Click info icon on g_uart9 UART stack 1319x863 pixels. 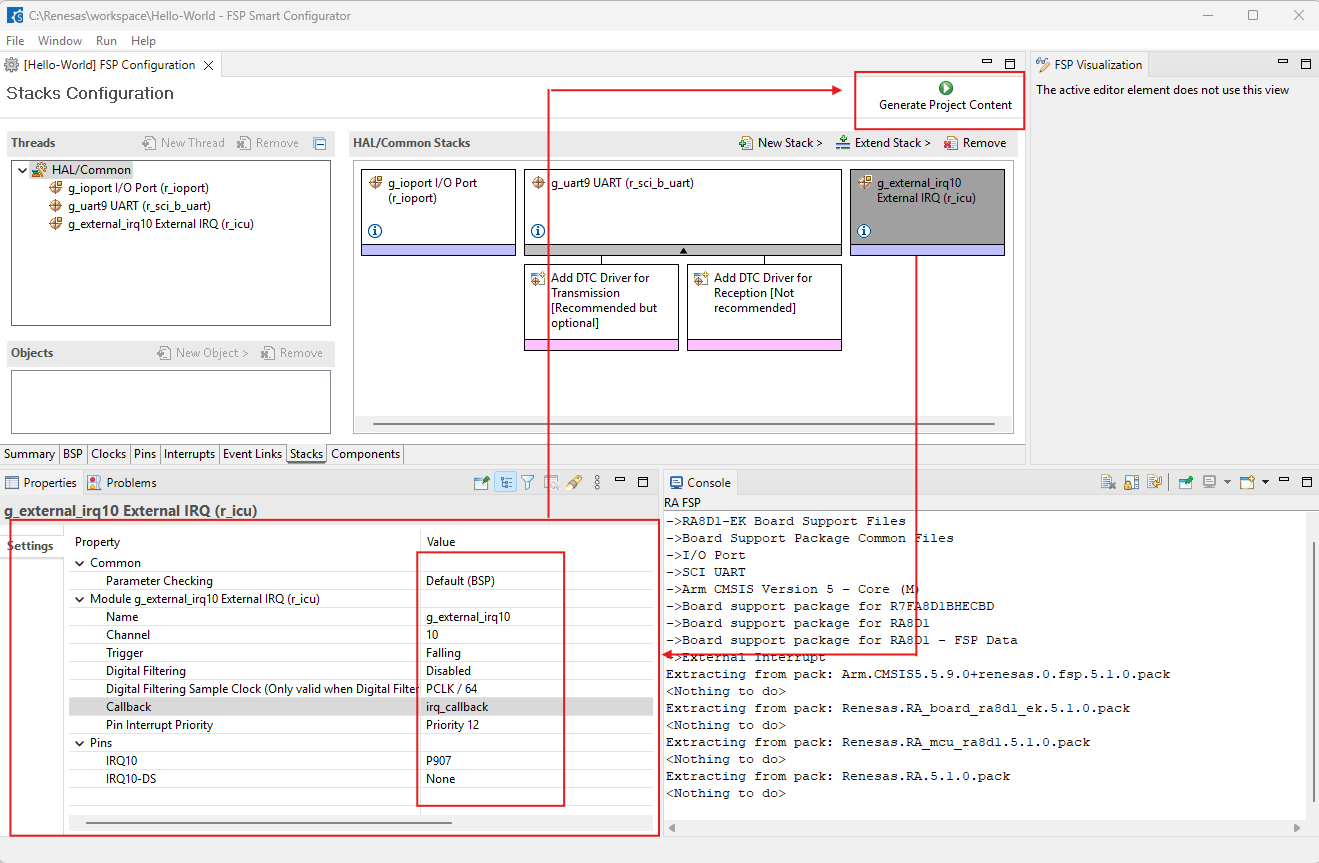(x=538, y=231)
